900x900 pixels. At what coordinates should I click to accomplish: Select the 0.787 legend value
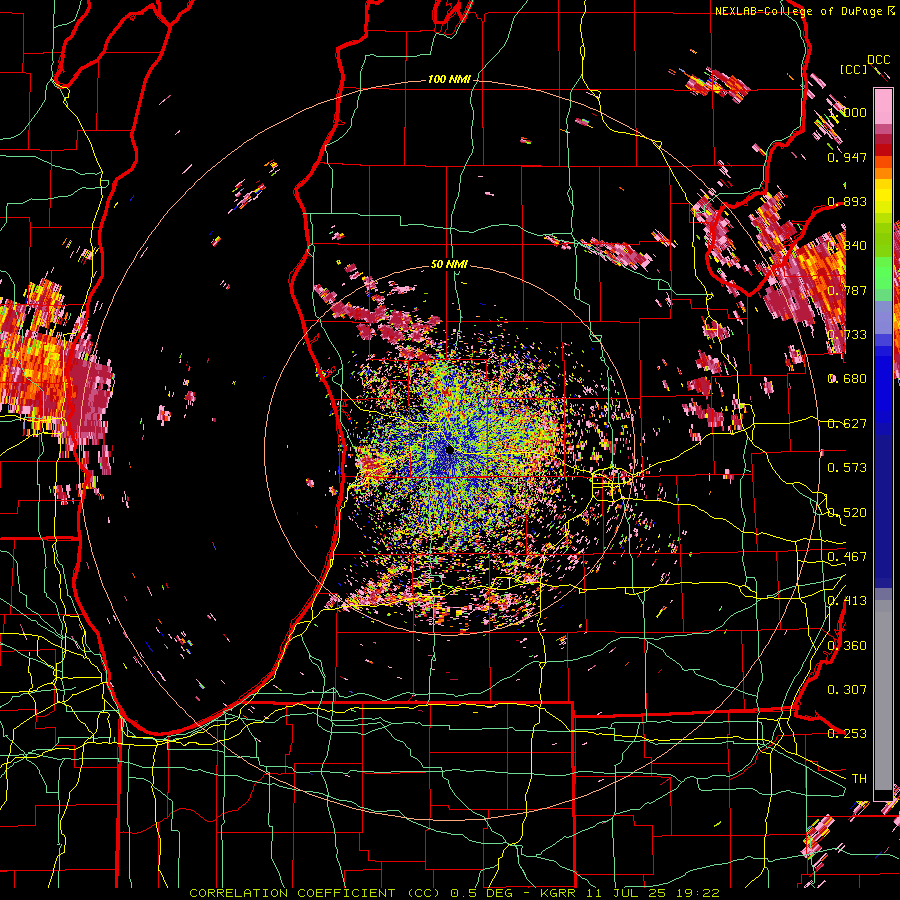tap(847, 290)
